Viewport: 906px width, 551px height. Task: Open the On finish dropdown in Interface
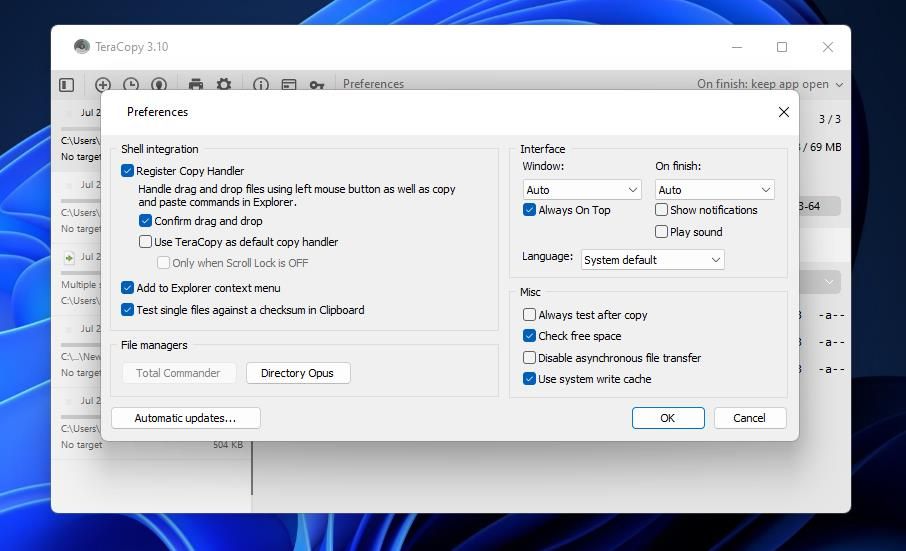tap(714, 189)
